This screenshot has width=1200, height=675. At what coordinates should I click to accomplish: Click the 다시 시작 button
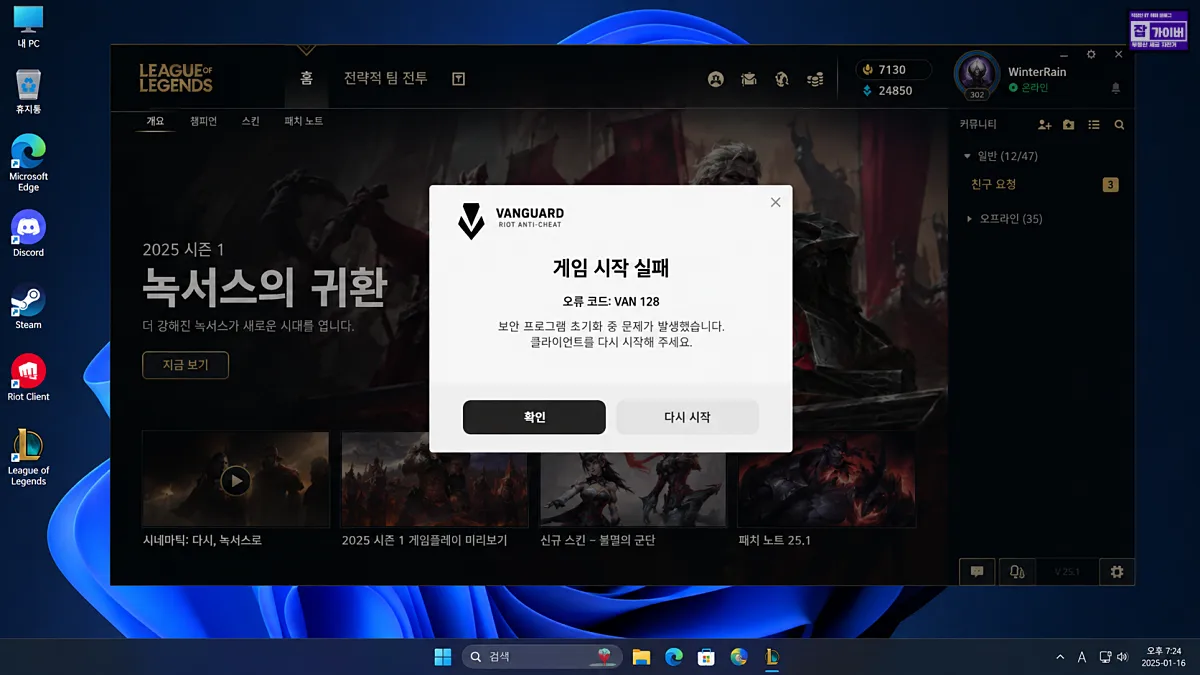click(687, 417)
